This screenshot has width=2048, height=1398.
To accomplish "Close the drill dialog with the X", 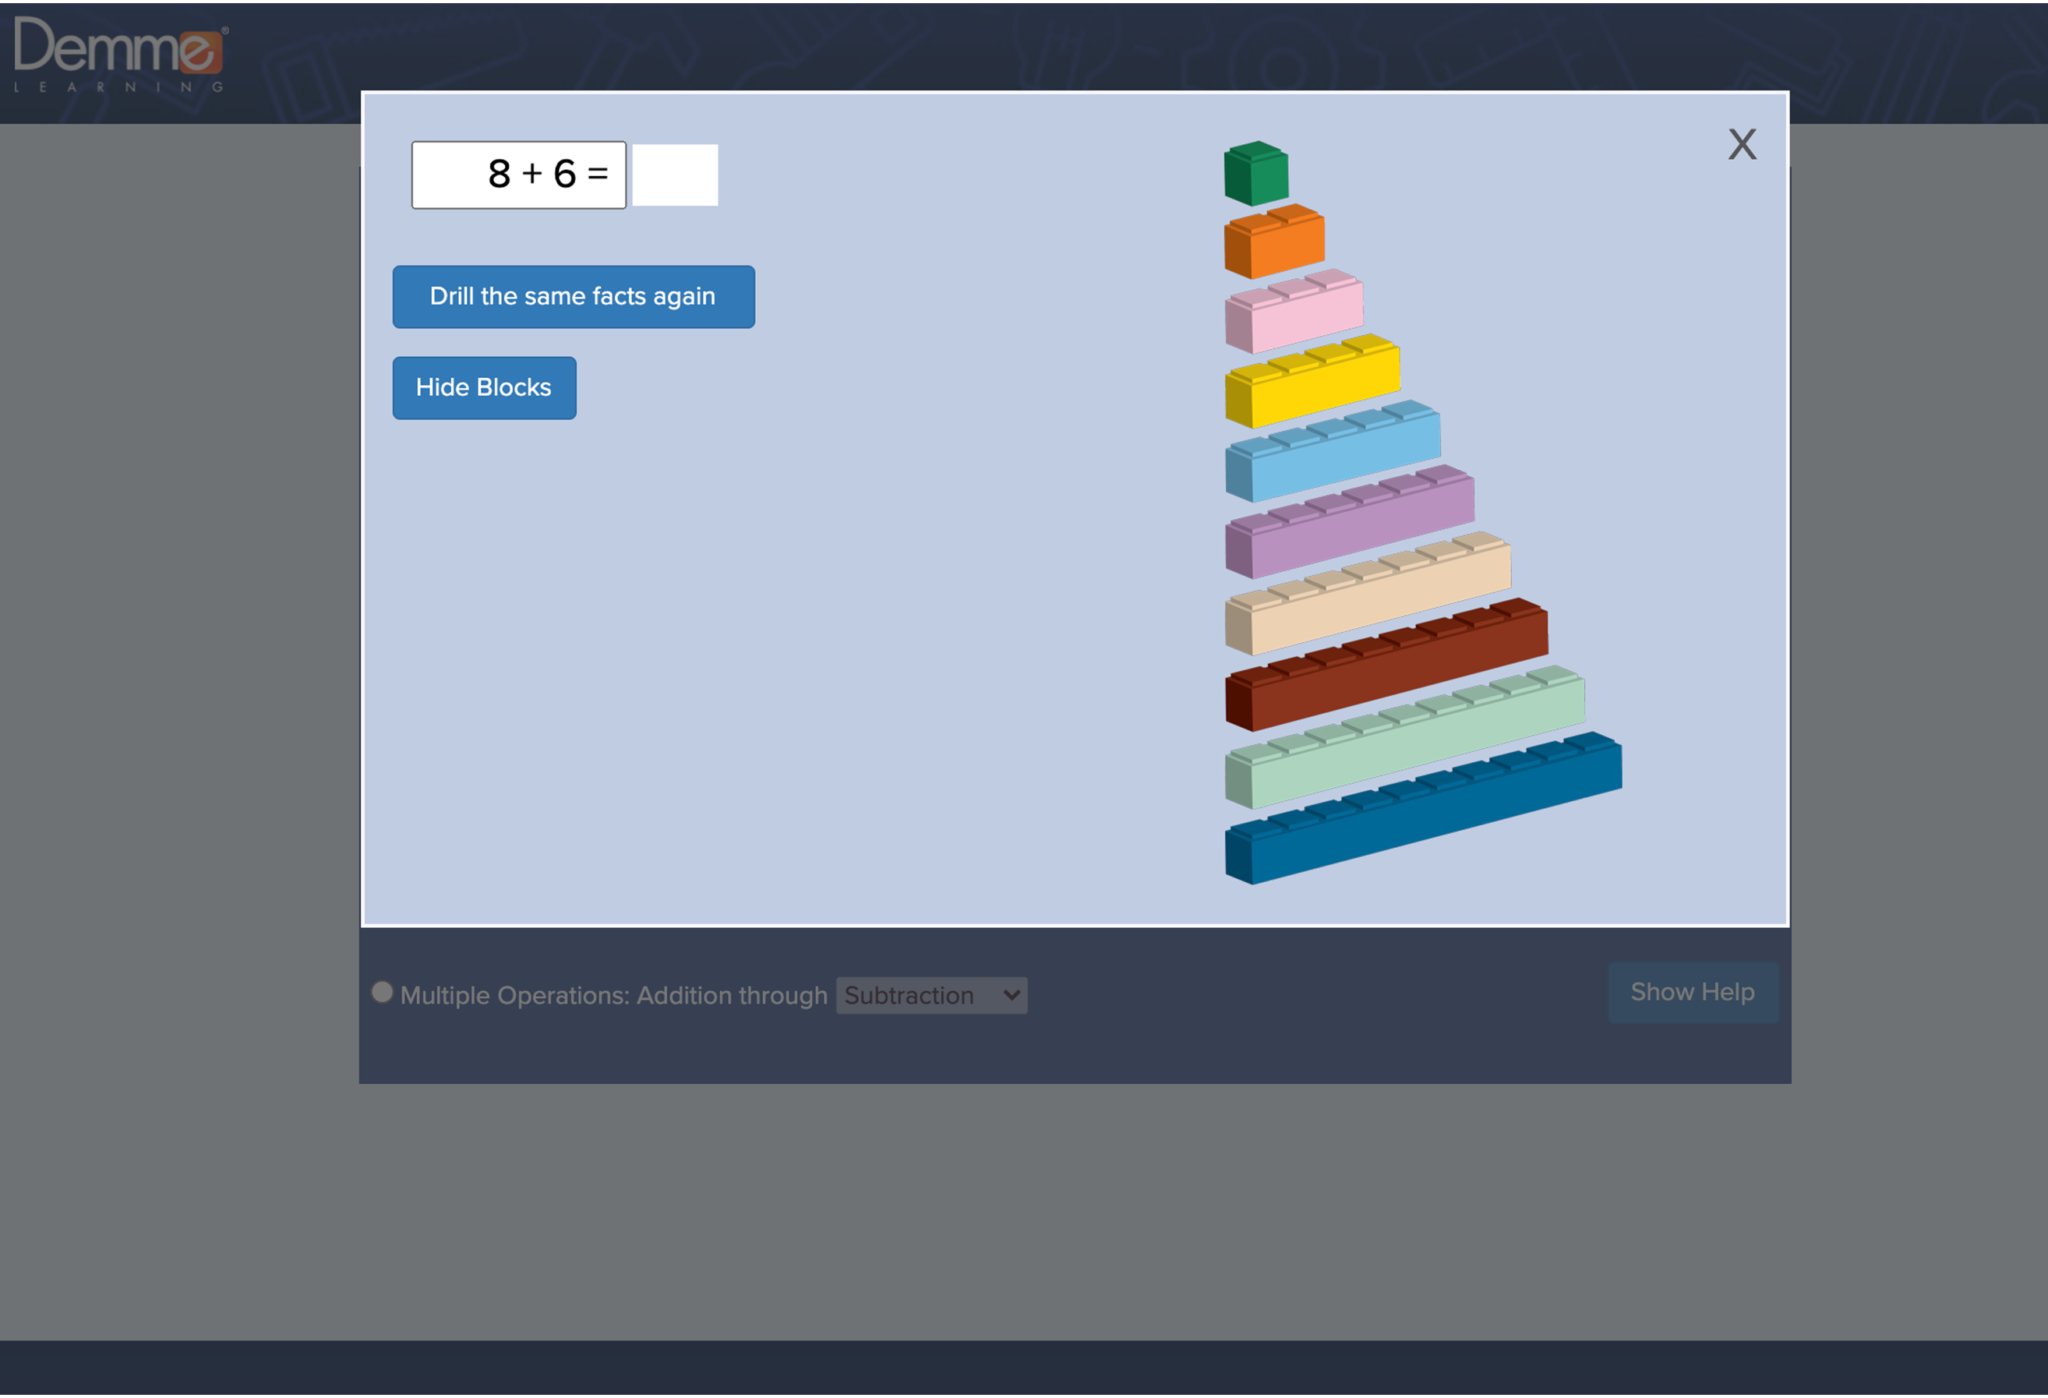I will click(1741, 144).
